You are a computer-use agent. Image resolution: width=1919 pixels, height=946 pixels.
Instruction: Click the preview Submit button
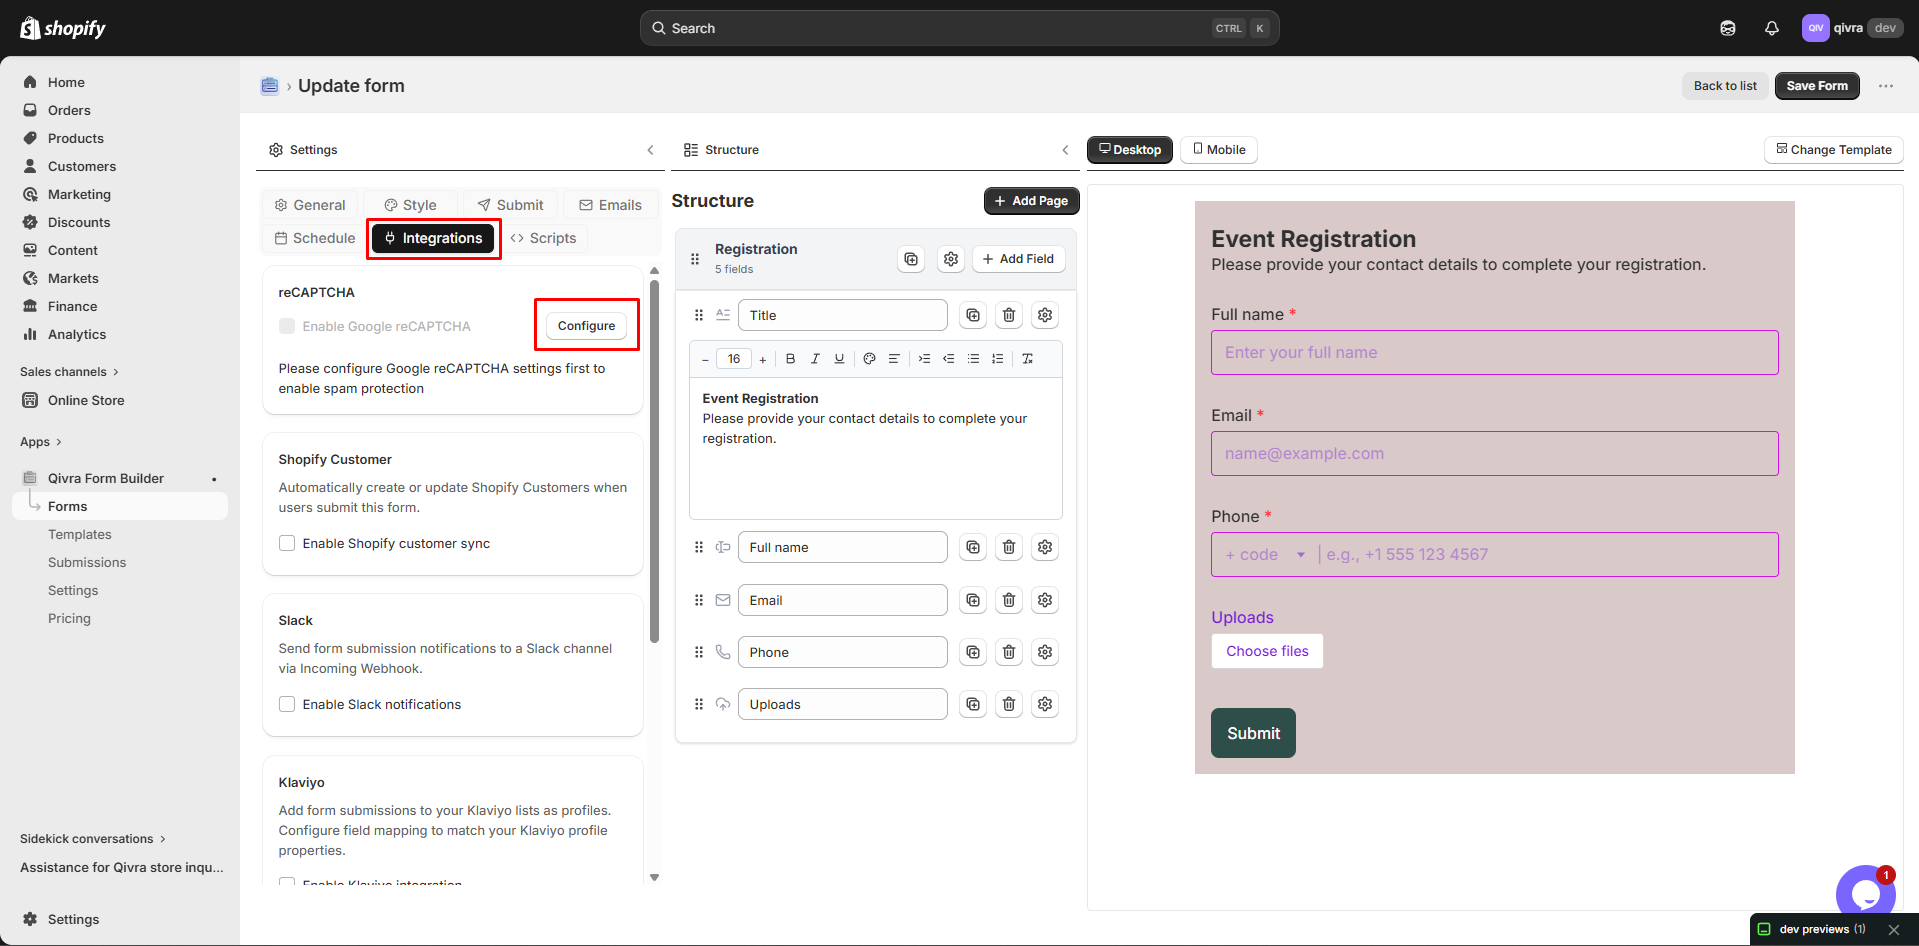(x=1253, y=733)
